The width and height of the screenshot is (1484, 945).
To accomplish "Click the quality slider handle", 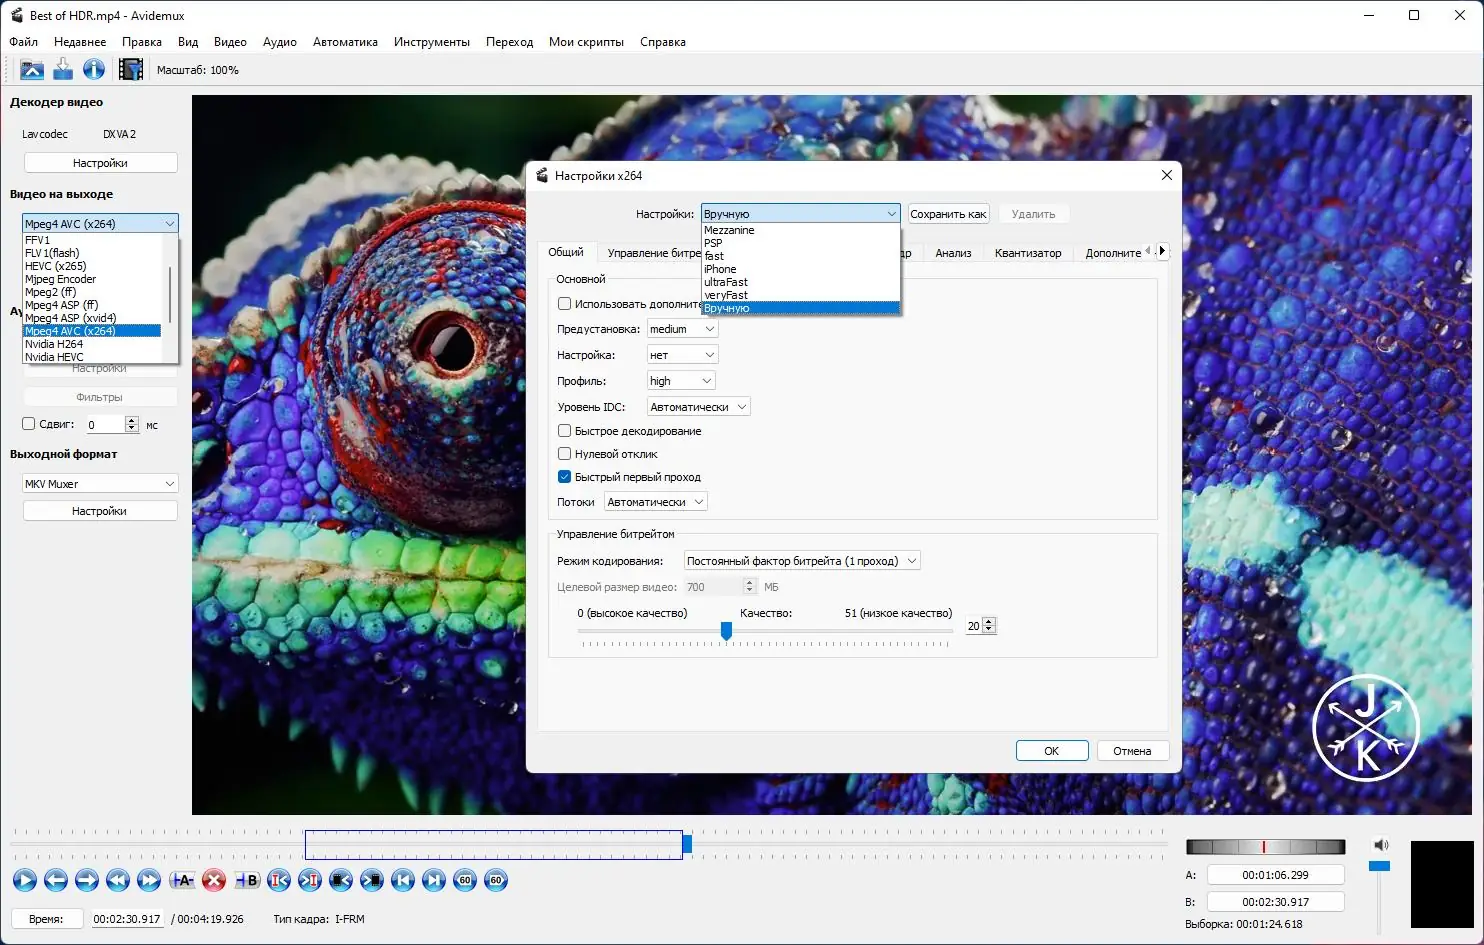I will click(x=726, y=631).
